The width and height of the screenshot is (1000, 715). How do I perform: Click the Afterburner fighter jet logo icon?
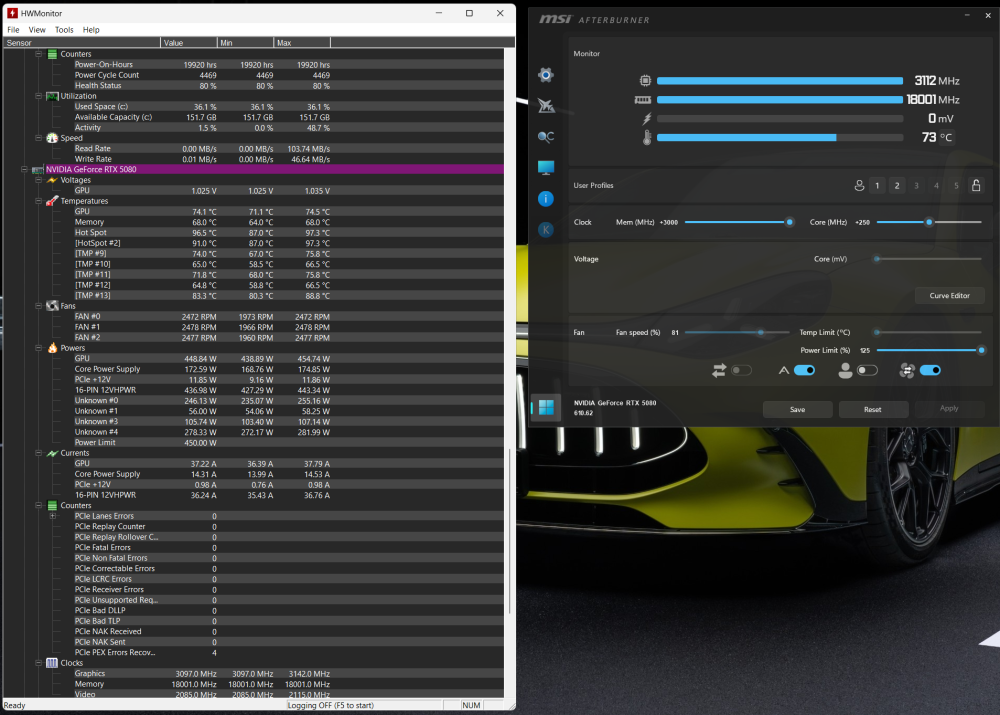coord(546,106)
